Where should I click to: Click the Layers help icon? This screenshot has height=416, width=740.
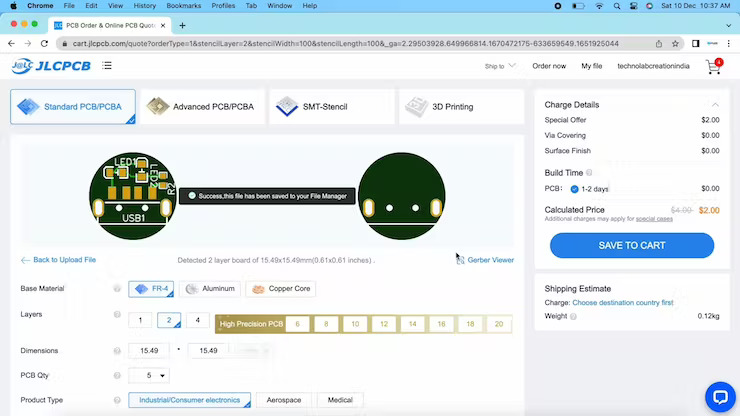(117, 314)
